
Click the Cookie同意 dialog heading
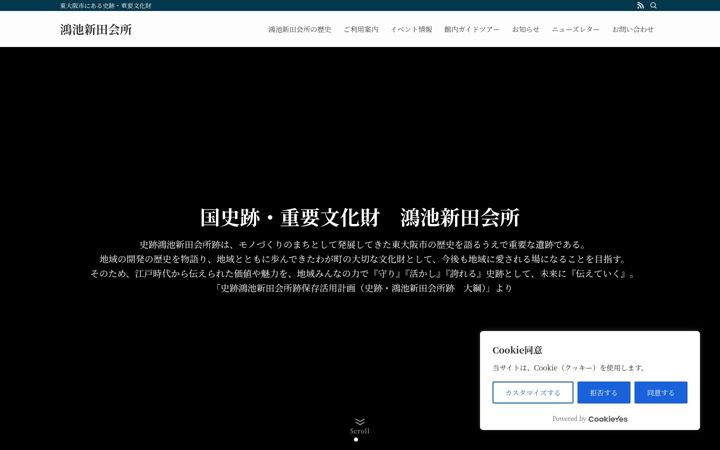coord(517,350)
